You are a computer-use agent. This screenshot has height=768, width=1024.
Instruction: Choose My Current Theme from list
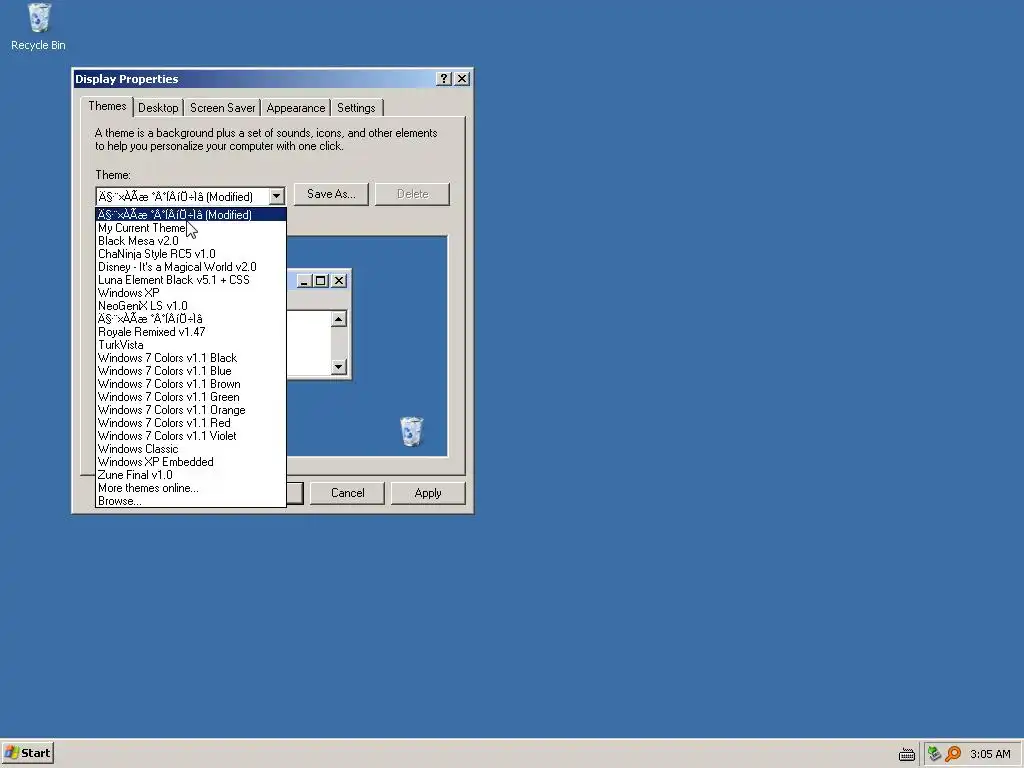(191, 228)
